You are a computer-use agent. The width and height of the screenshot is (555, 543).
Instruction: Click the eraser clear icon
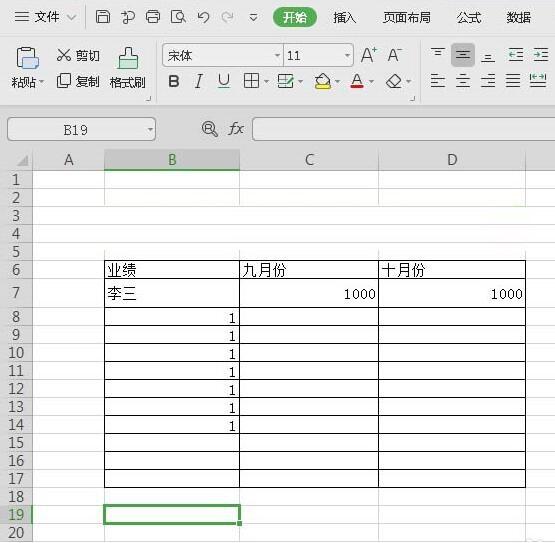pyautogui.click(x=394, y=81)
